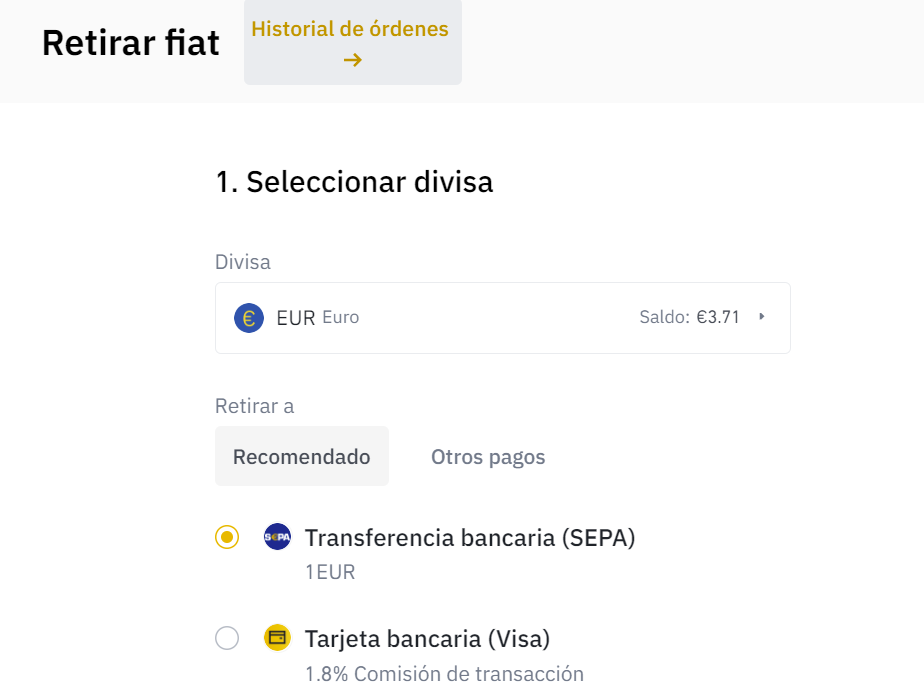Click the Tarjeta bancaria (Visa) label
924x697 pixels.
click(427, 638)
